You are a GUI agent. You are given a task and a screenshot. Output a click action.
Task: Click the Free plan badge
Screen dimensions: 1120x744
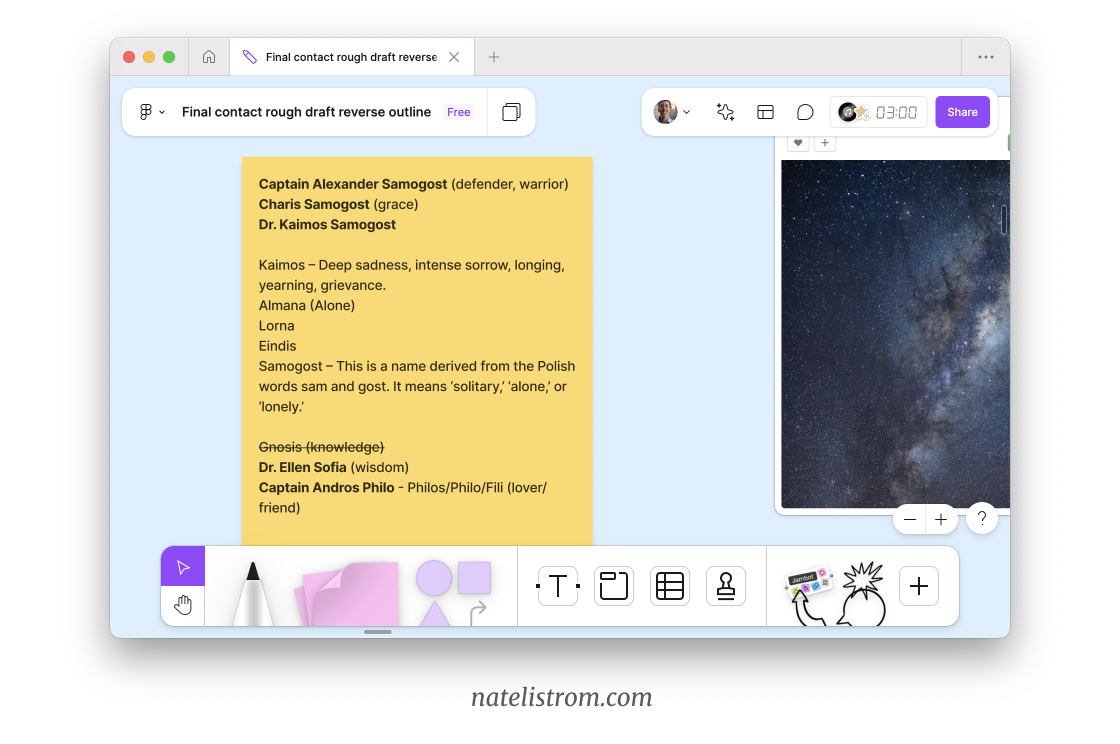pos(459,112)
